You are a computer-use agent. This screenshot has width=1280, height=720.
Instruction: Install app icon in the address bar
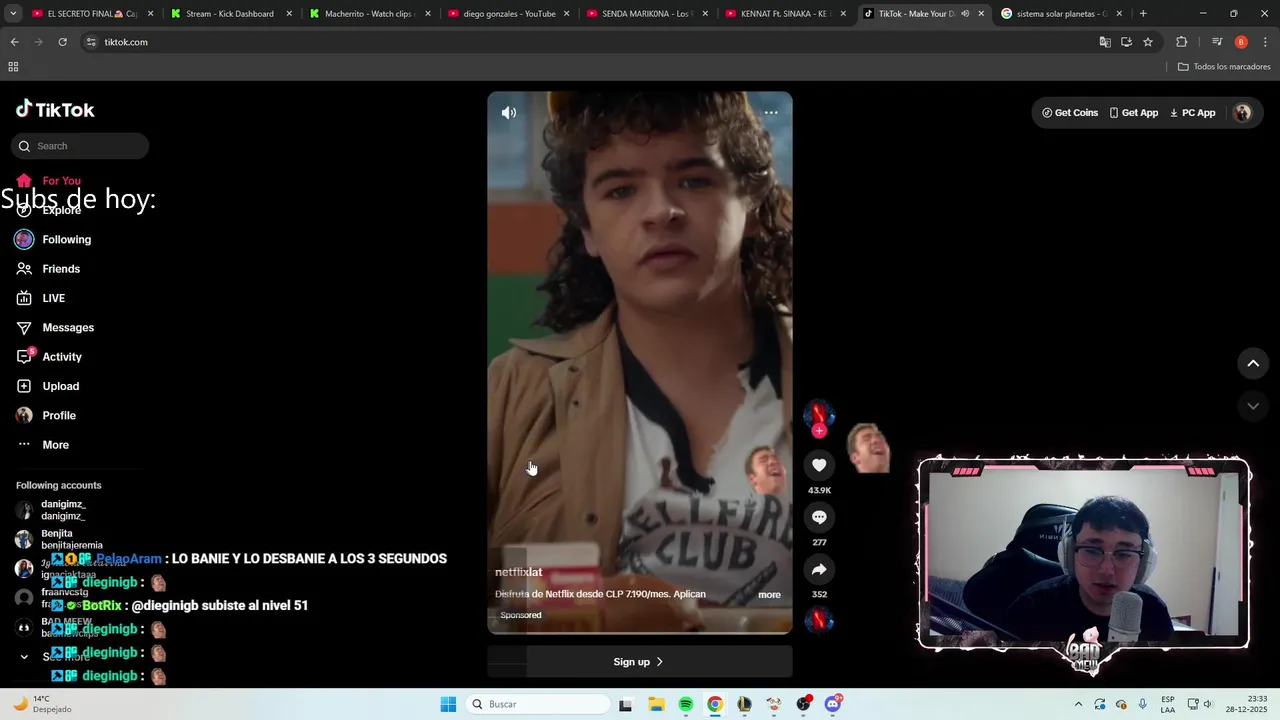point(1126,42)
